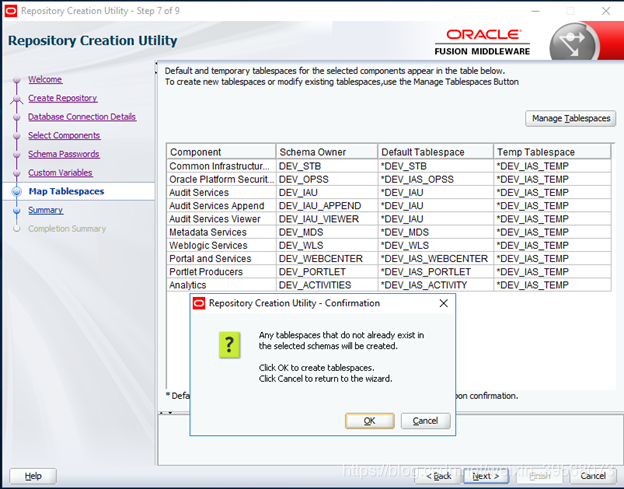Click the Oracle icon in main window title bar
Viewport: 624px width, 489px height.
(x=11, y=11)
